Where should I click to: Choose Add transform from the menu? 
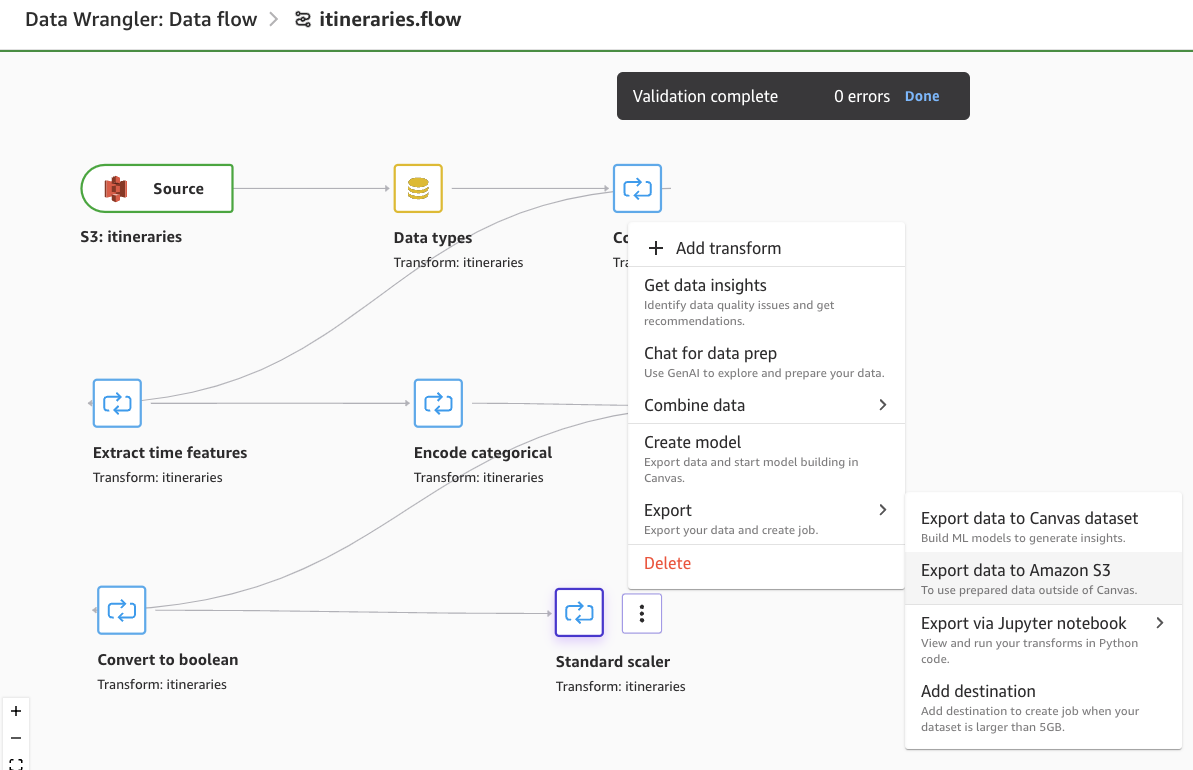766,248
